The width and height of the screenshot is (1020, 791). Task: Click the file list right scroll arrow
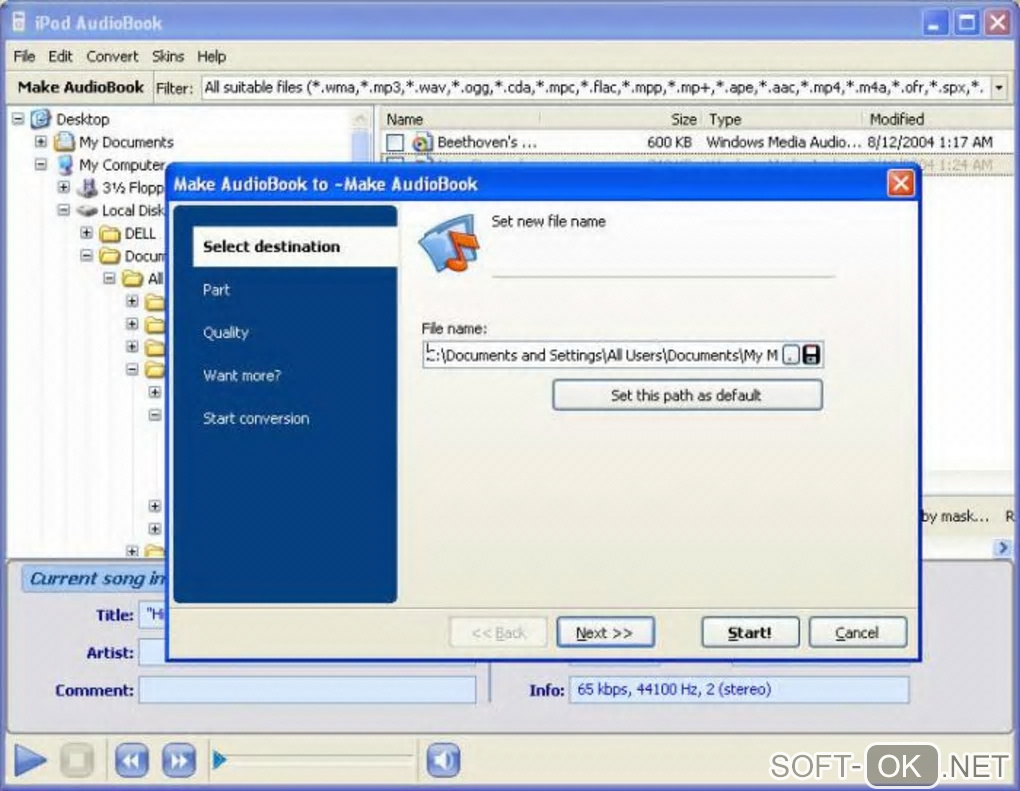[1002, 548]
